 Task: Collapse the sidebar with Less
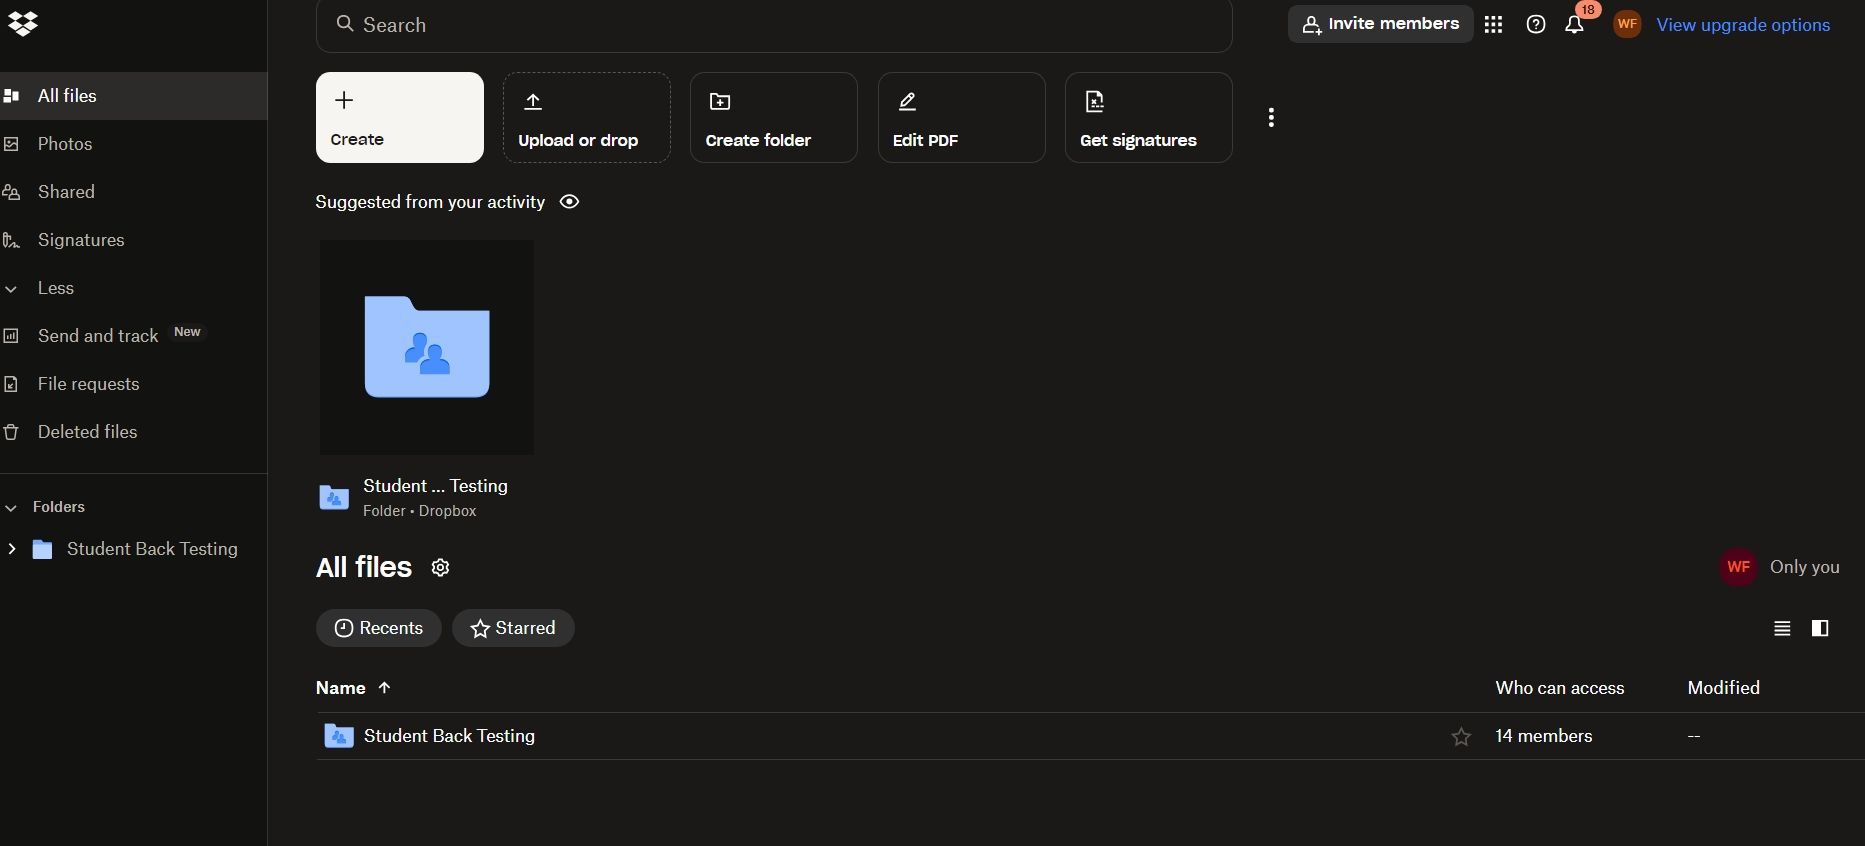tap(55, 288)
